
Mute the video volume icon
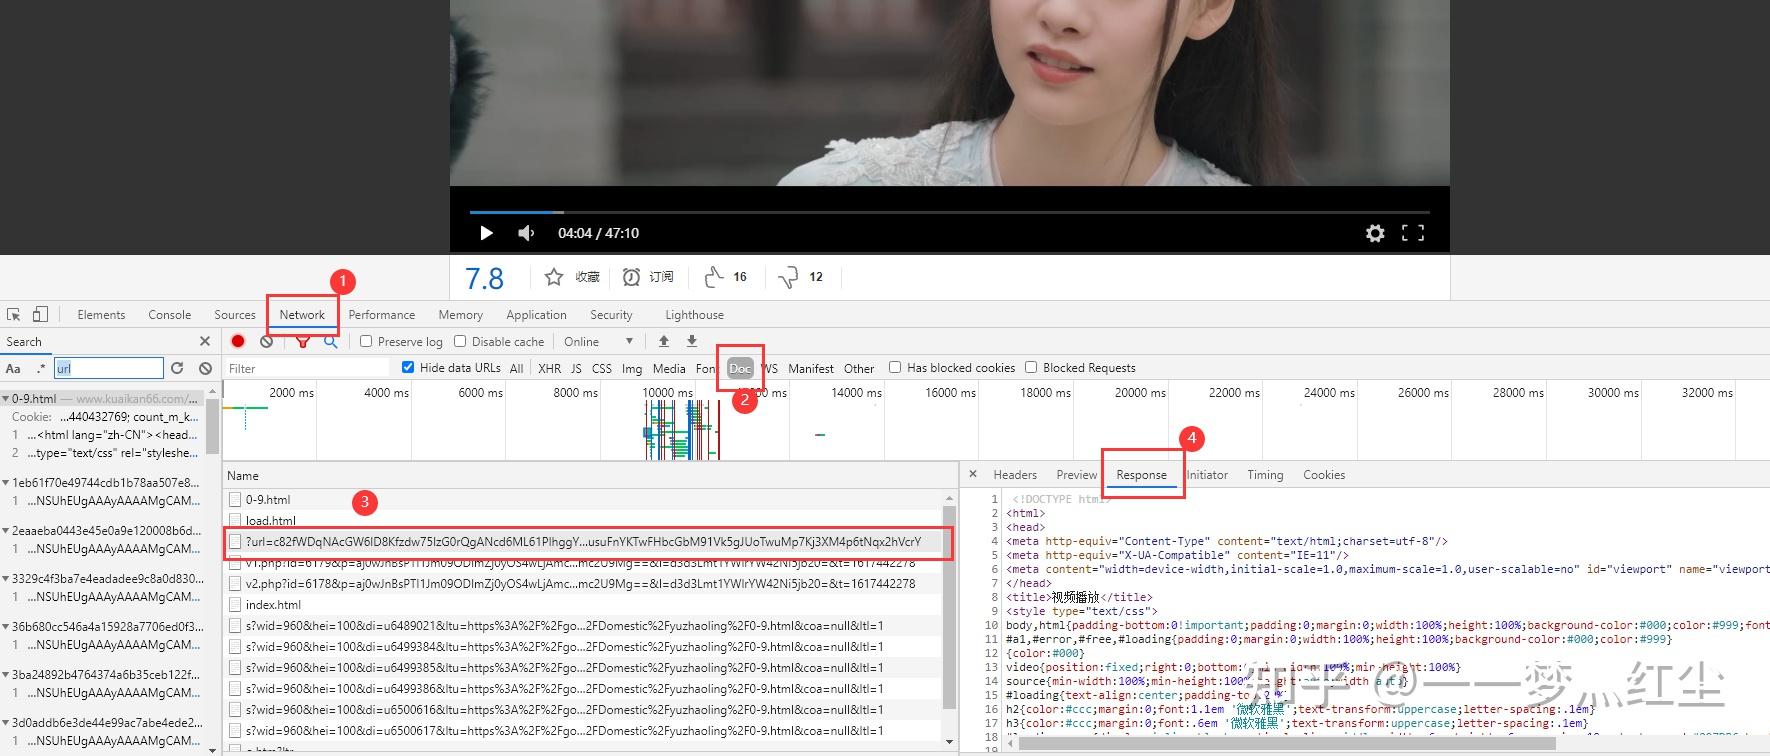pos(526,233)
